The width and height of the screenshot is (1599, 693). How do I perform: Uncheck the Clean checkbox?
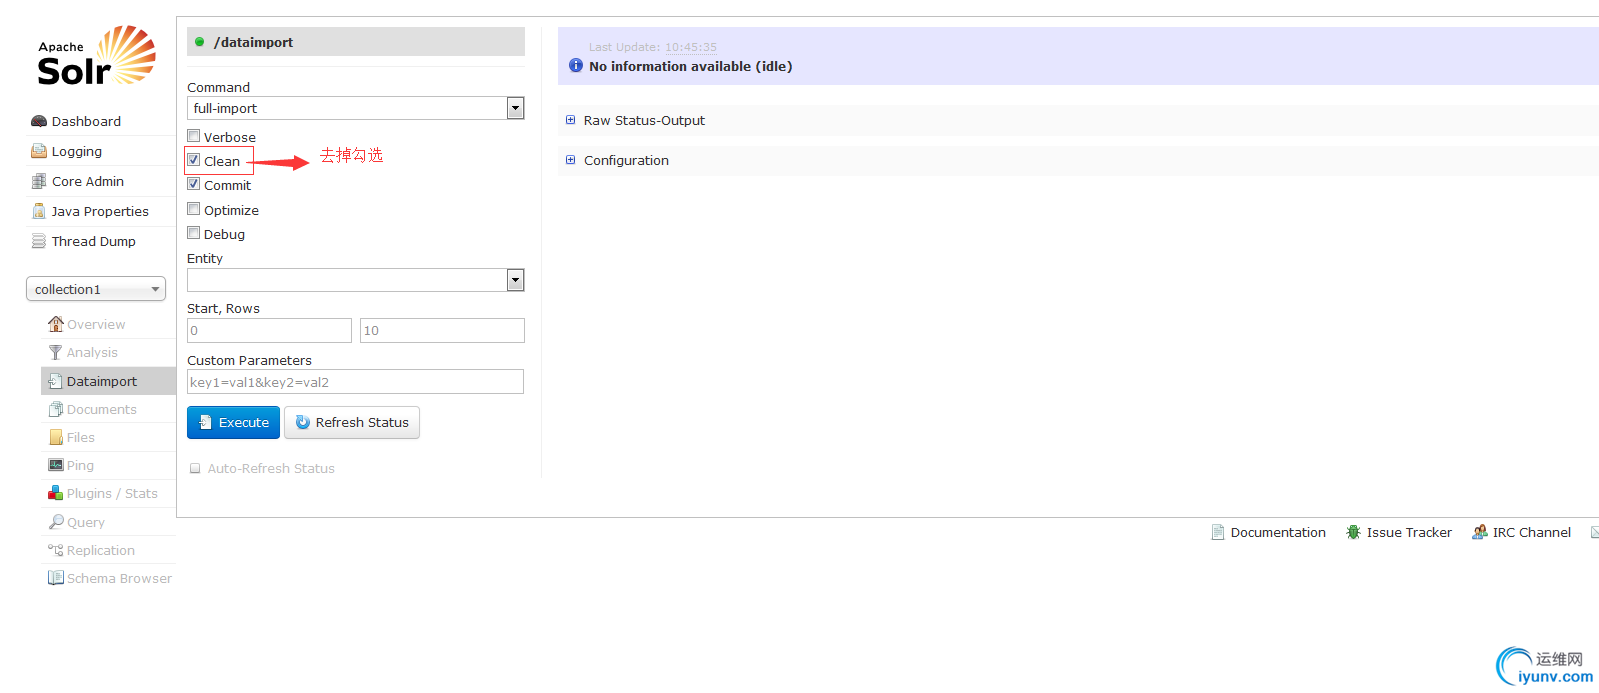(194, 160)
